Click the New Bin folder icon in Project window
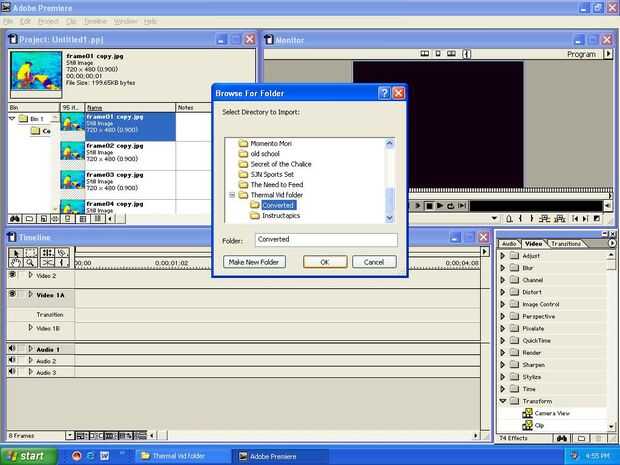 [x=29, y=219]
